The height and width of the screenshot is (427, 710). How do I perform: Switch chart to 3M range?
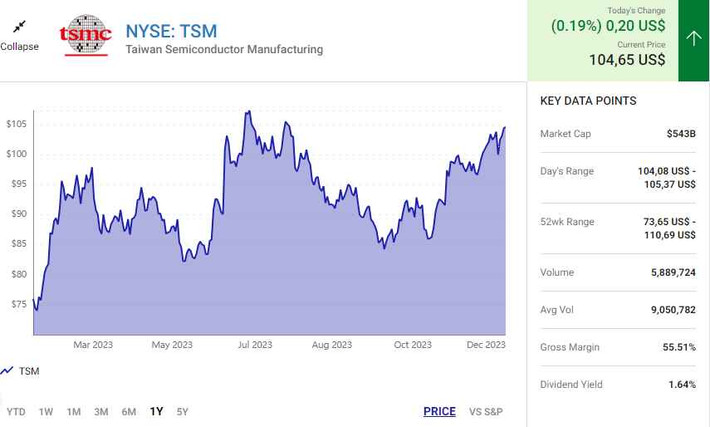click(101, 412)
